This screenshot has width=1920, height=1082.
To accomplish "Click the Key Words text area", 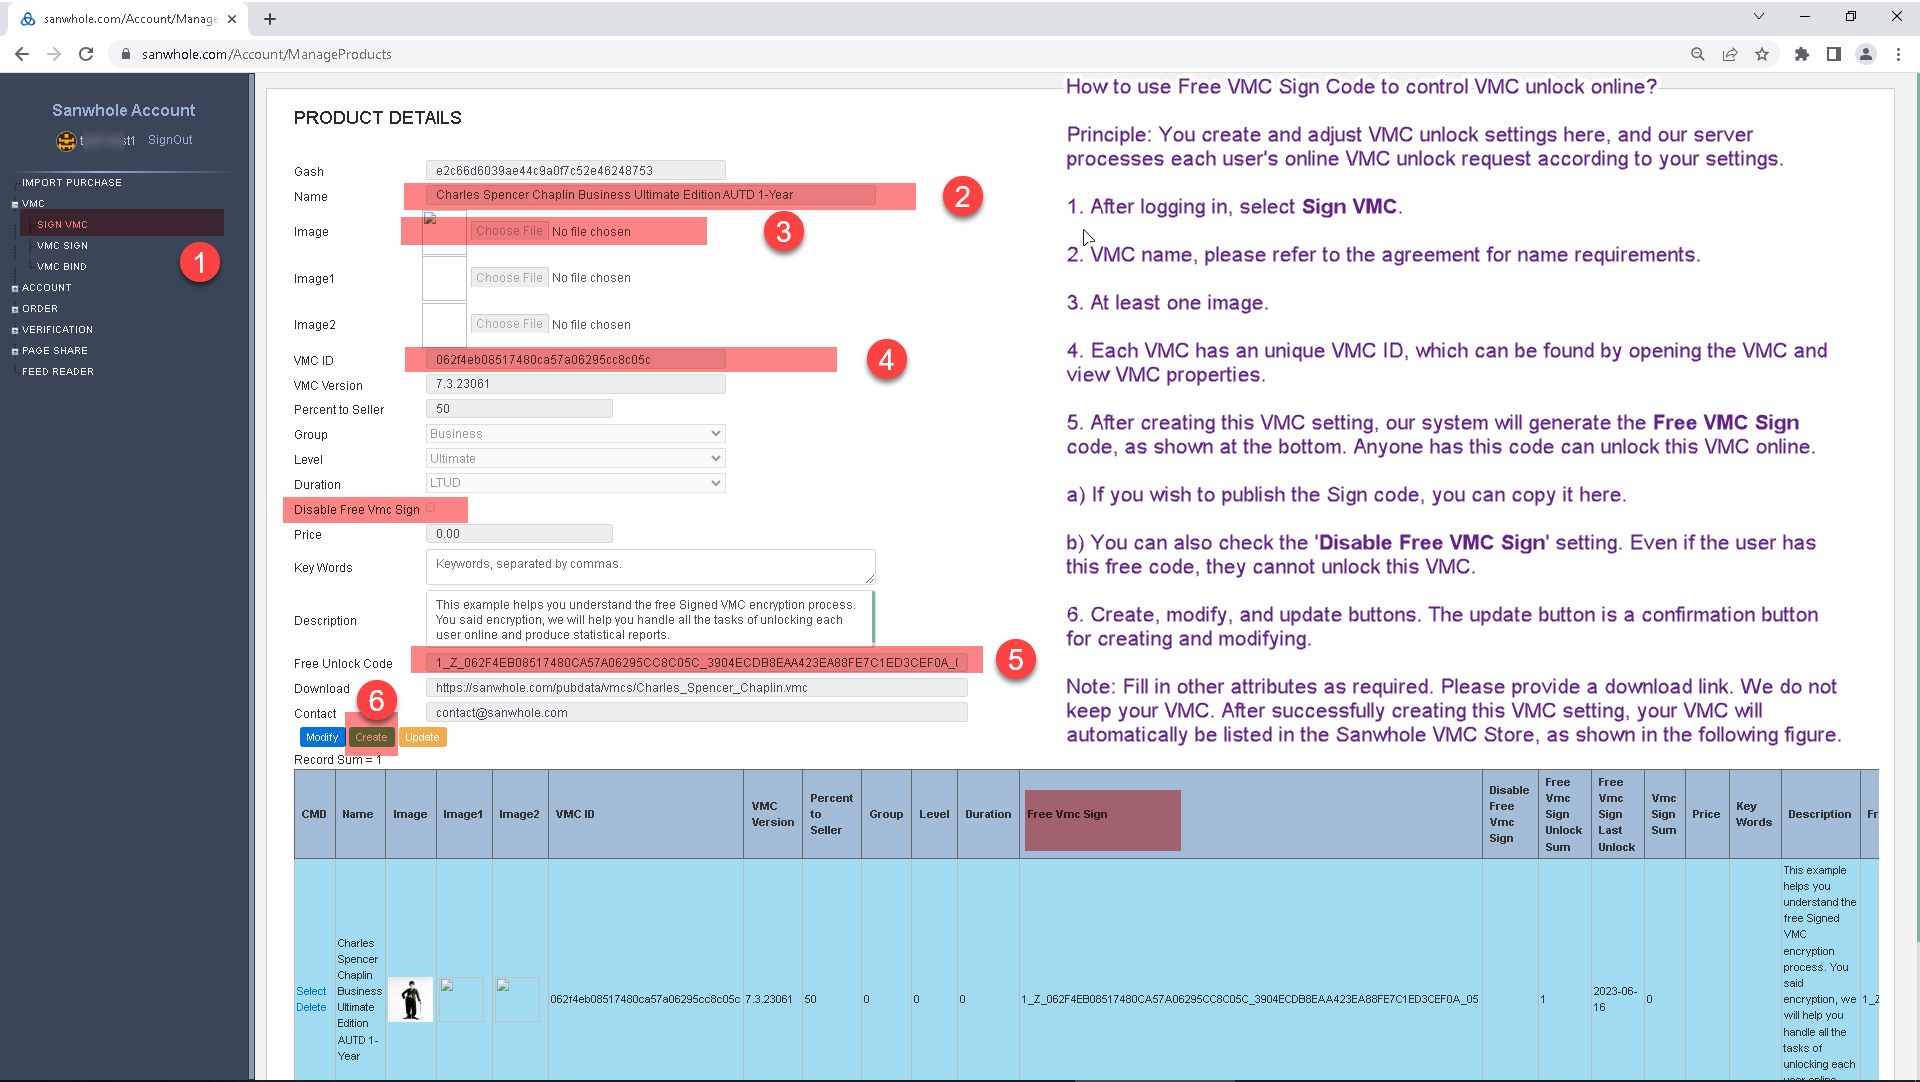I will coord(650,567).
